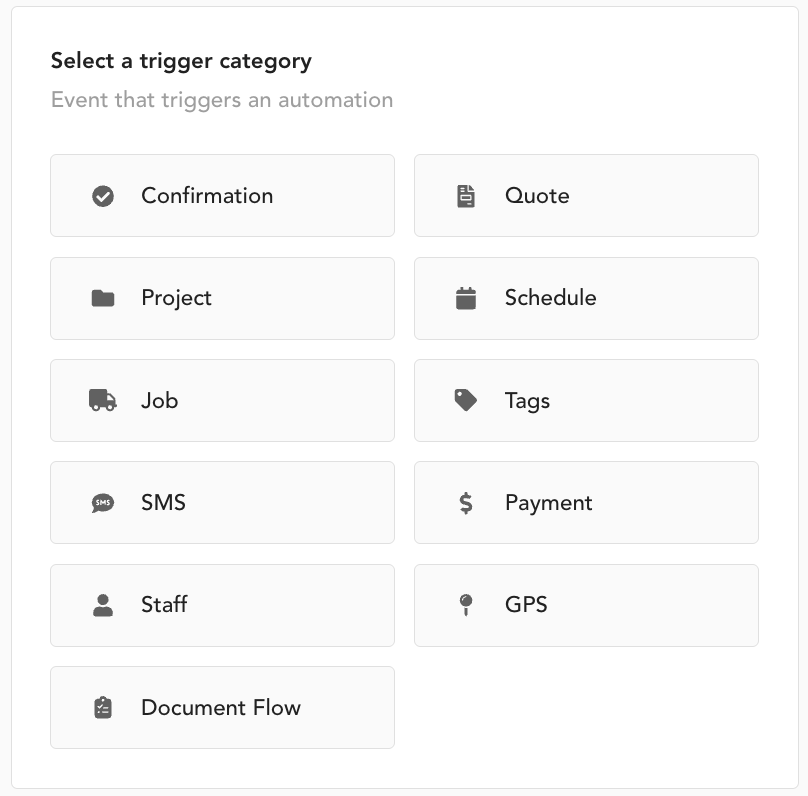Click the folder icon beside Project
This screenshot has height=796, width=808.
(103, 298)
